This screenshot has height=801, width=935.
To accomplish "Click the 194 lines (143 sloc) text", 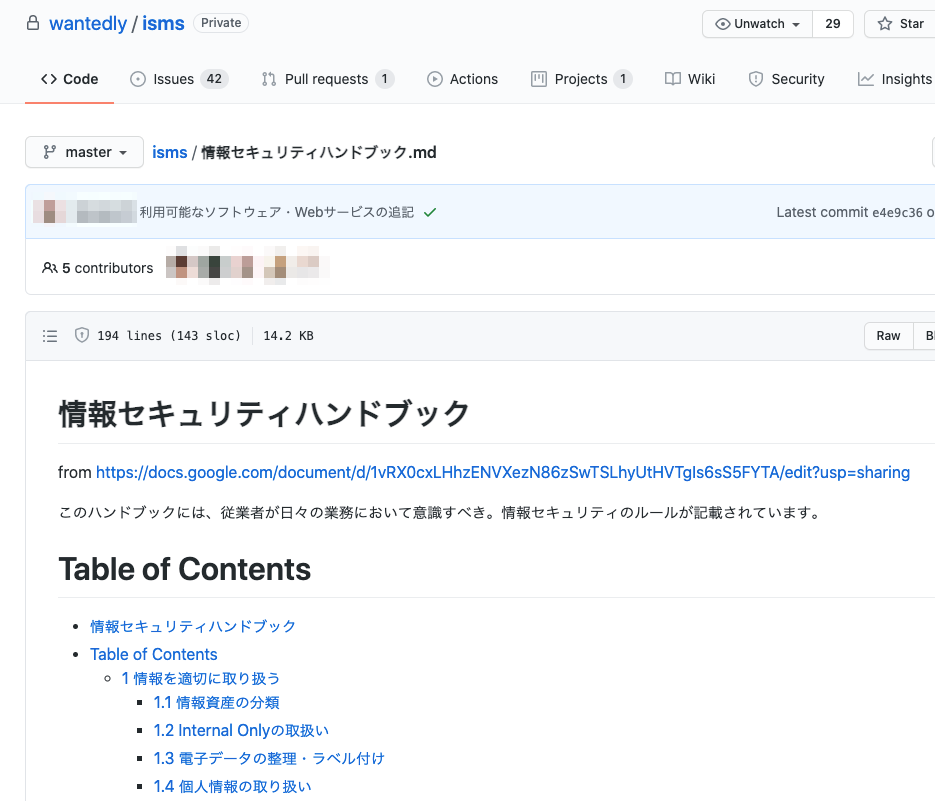I will click(169, 336).
